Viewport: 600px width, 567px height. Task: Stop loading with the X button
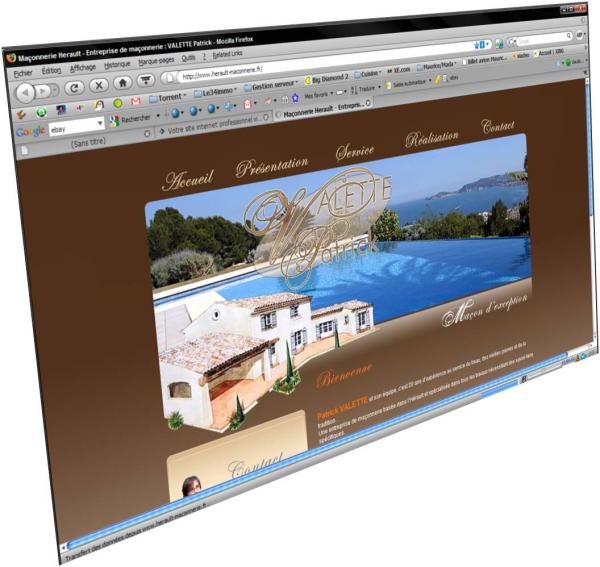coord(99,85)
